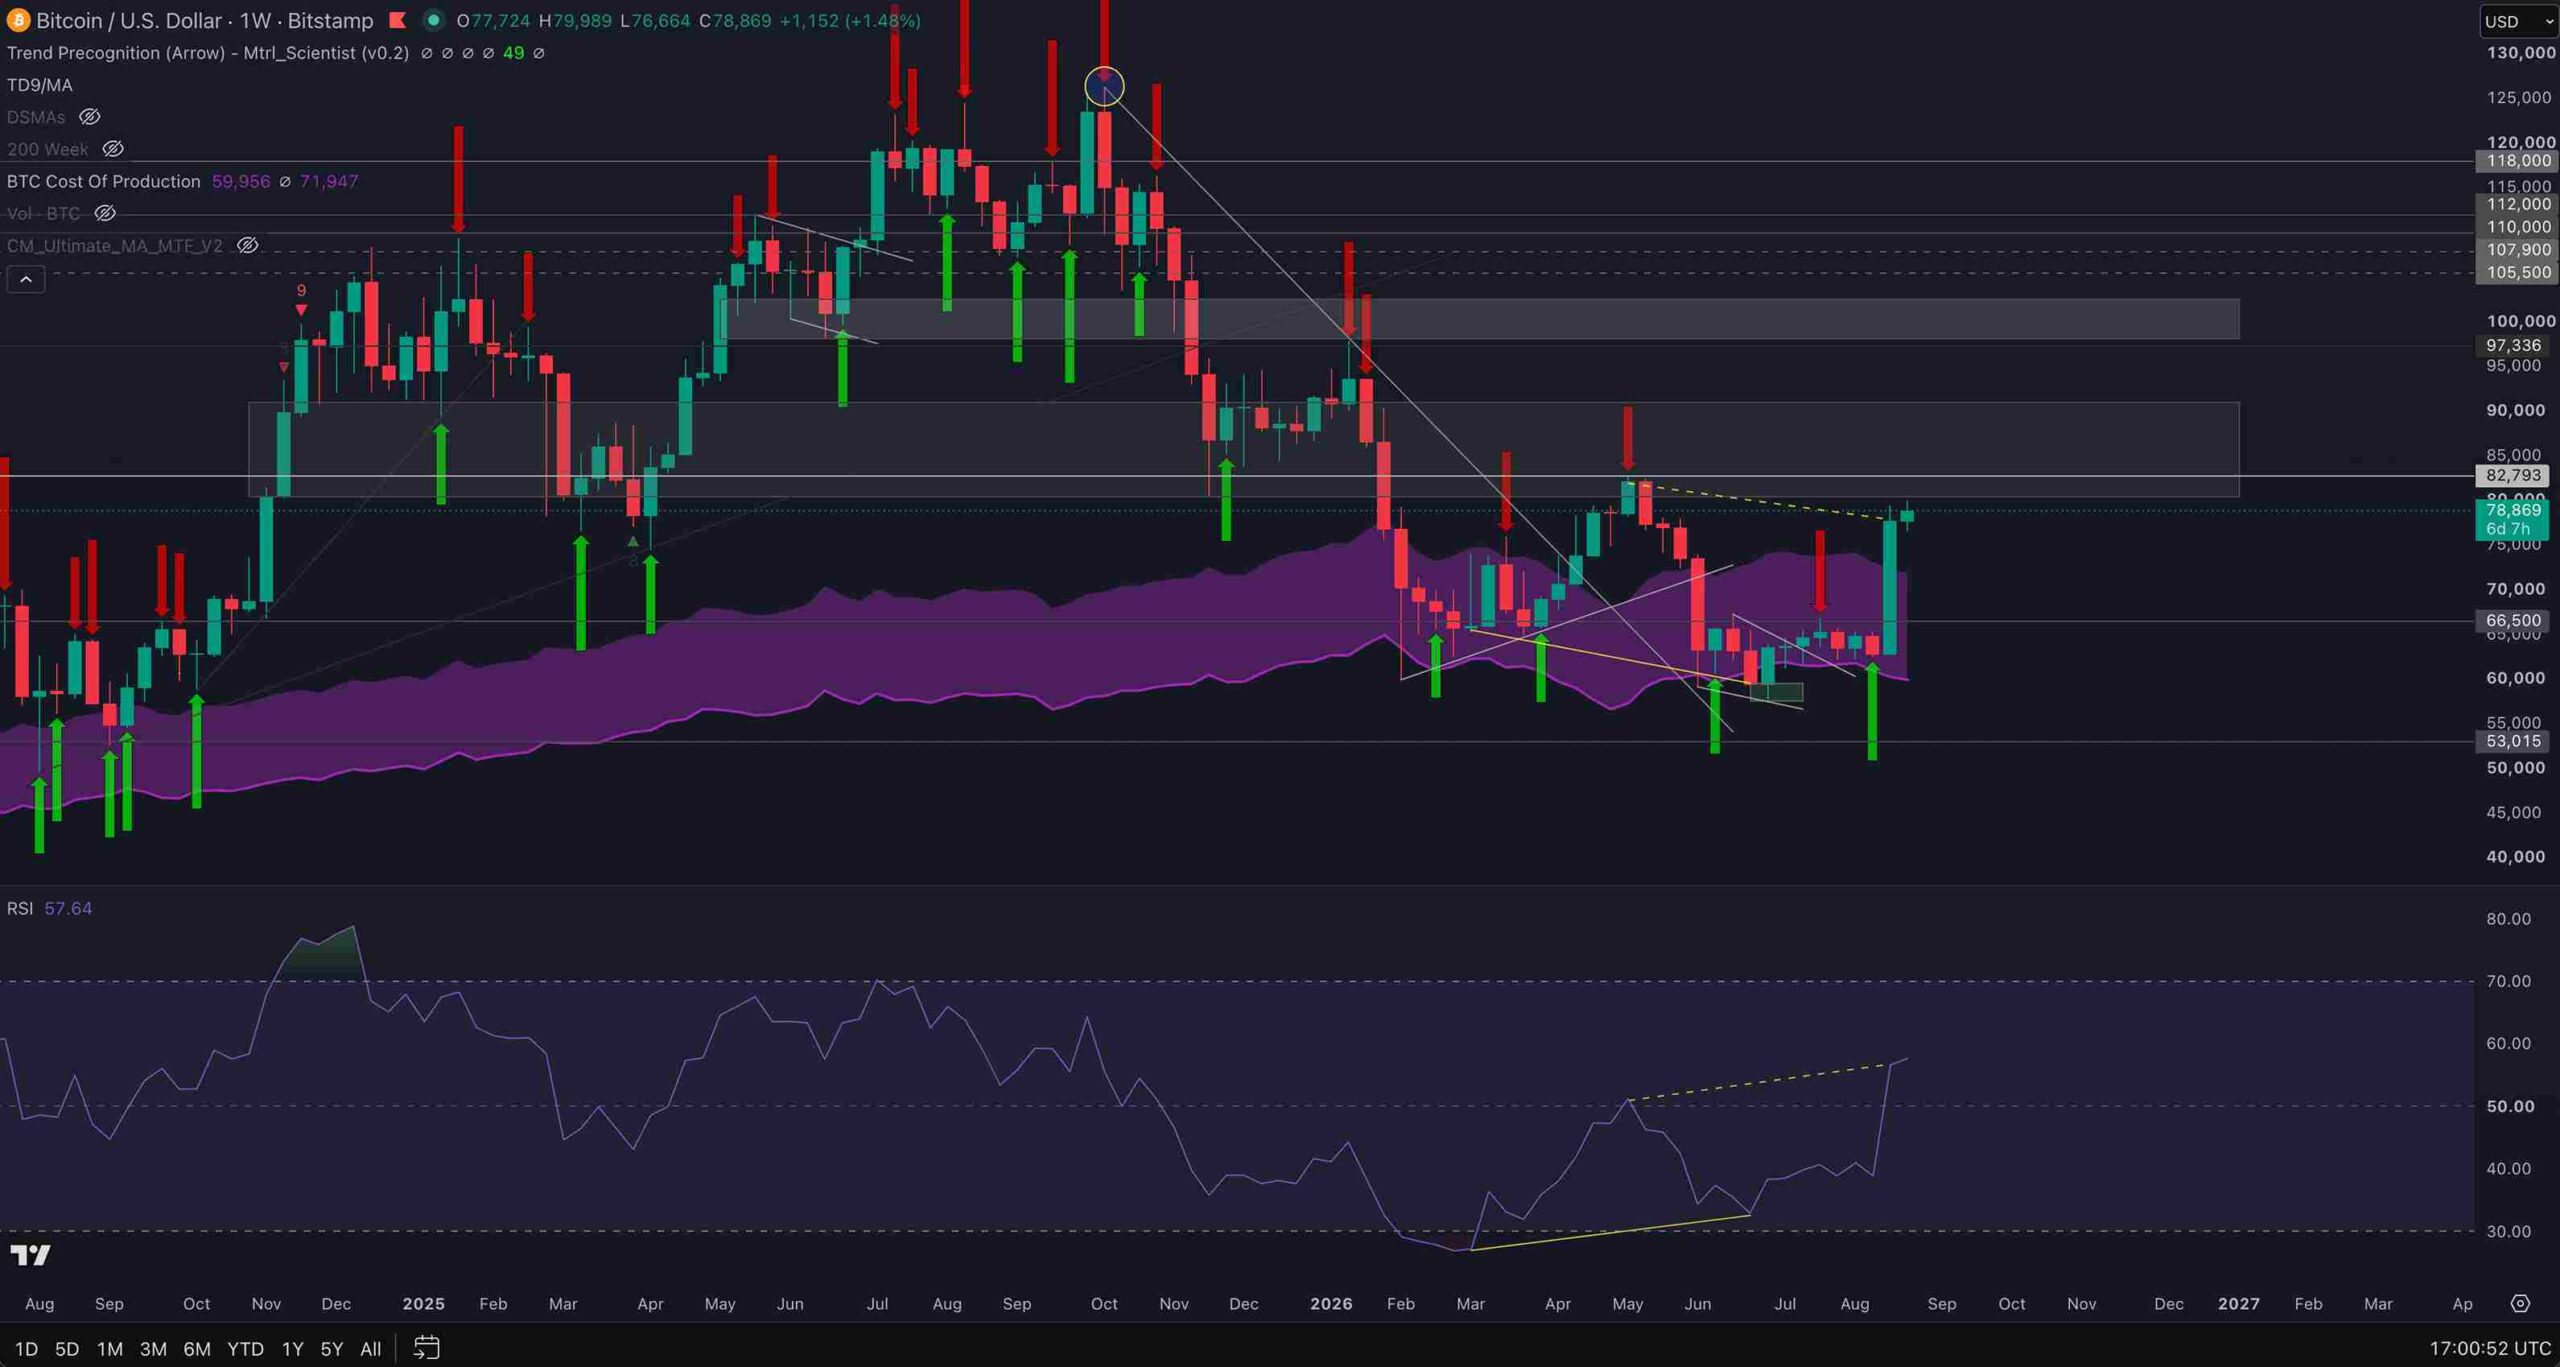Click the green 78,869 current price label
Viewport: 2560px width, 1367px height.
pyautogui.click(x=2513, y=520)
